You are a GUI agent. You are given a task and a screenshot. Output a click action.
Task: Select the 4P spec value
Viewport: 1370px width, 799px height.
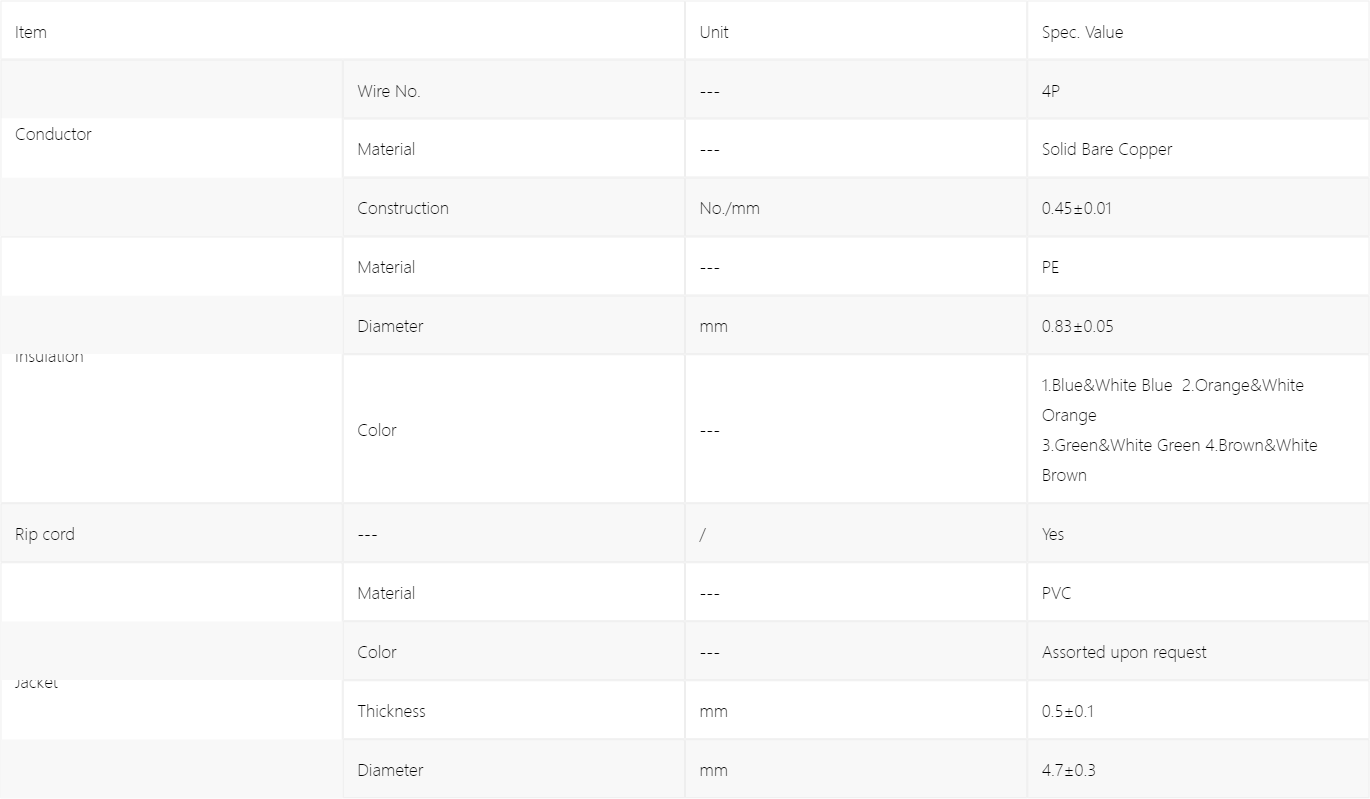pyautogui.click(x=1050, y=91)
